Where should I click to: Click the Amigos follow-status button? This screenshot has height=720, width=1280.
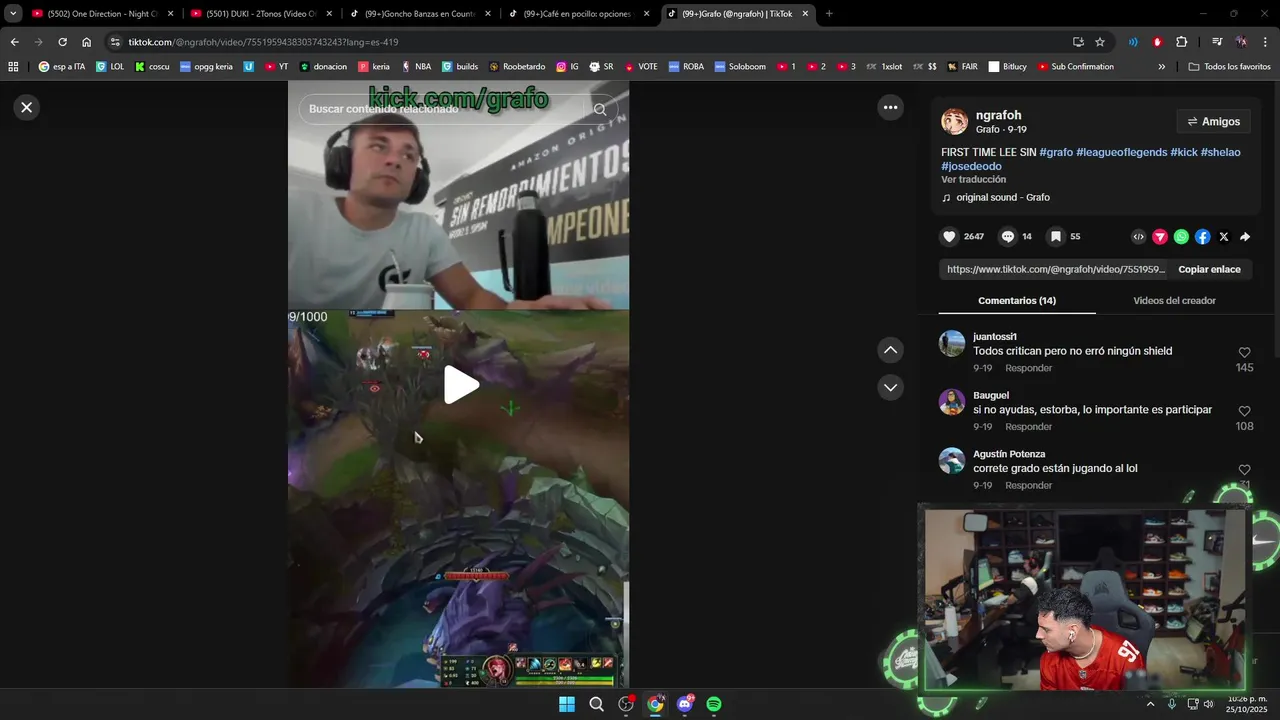point(1213,121)
